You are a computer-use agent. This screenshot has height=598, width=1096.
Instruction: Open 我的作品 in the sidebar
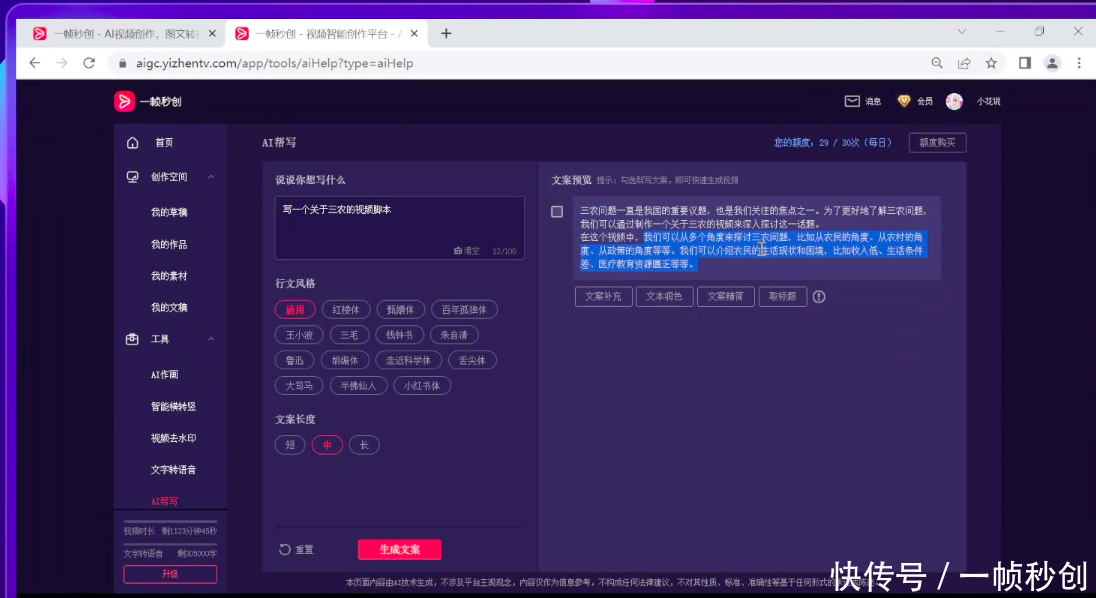(169, 244)
